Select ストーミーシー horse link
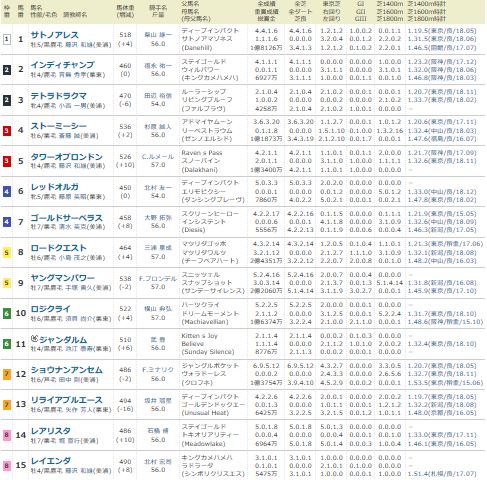Image resolution: width=487 pixels, height=480 pixels. tap(59, 126)
